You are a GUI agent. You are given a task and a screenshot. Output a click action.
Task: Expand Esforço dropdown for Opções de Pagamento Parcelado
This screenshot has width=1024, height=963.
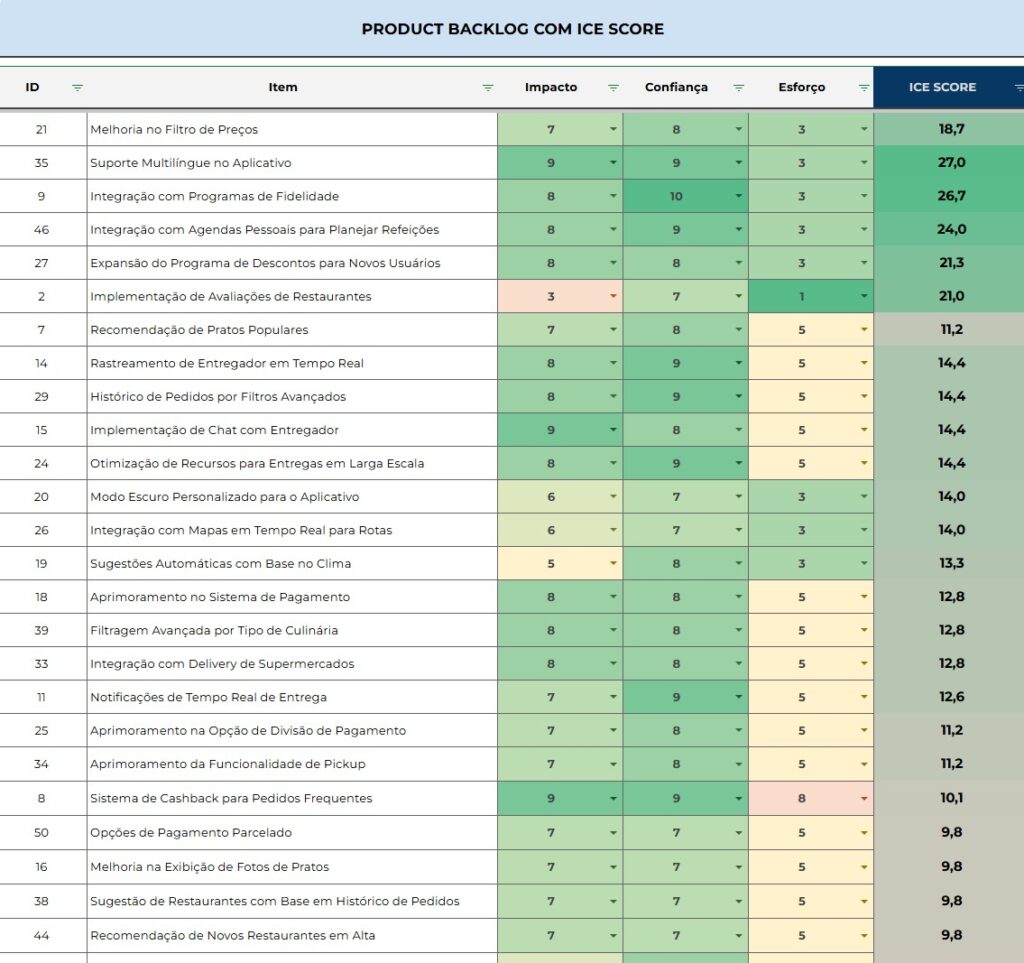863,832
